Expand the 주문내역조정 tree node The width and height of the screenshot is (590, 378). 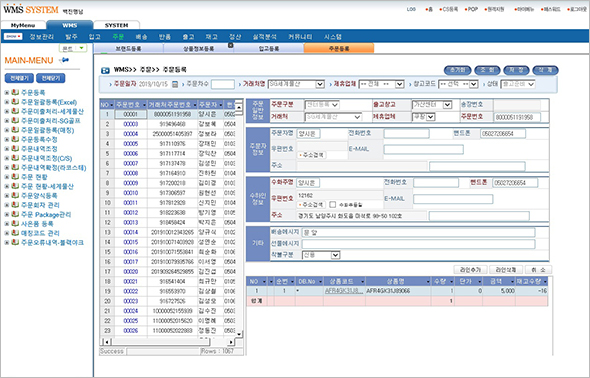coord(6,149)
